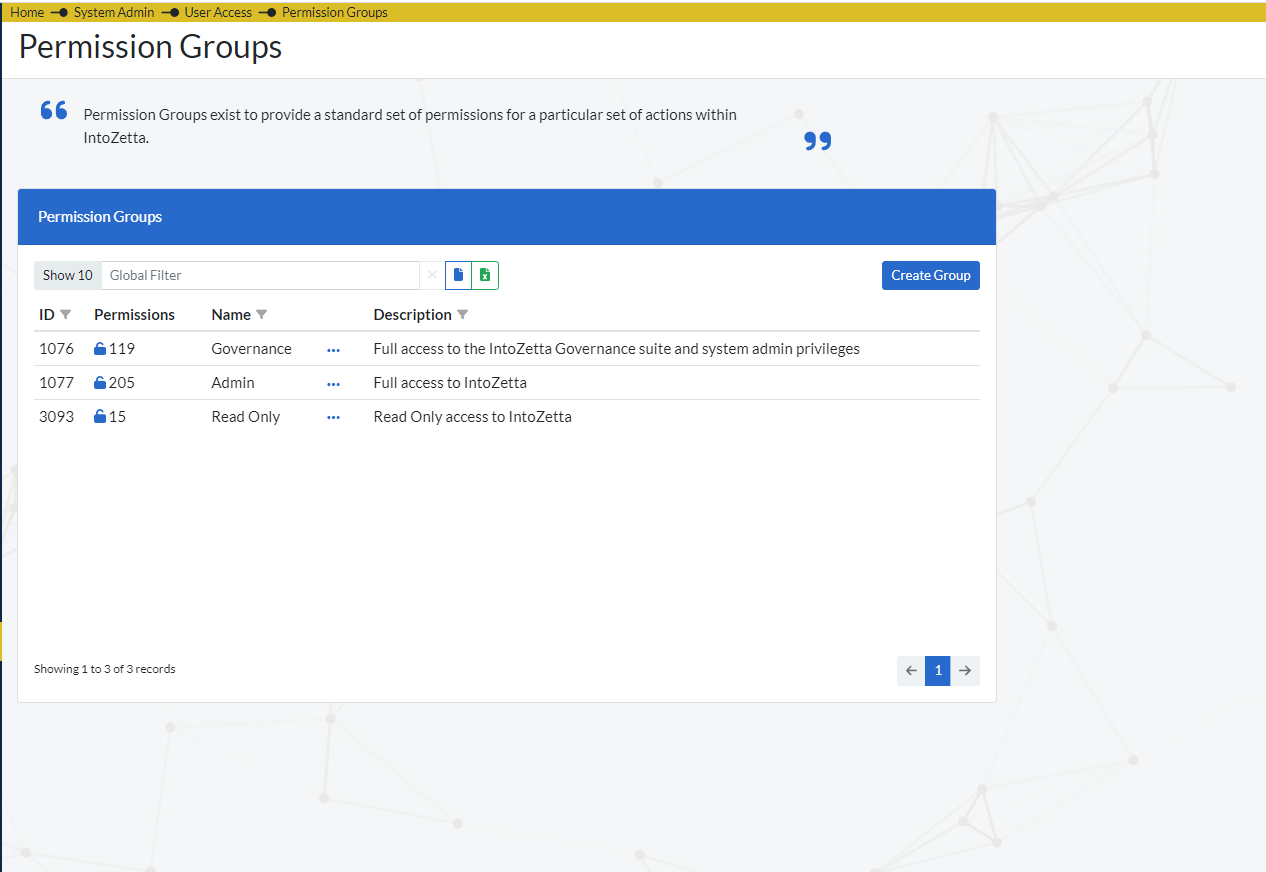Image resolution: width=1266 pixels, height=872 pixels.
Task: Click the lock icon for Governance group
Action: coord(100,349)
